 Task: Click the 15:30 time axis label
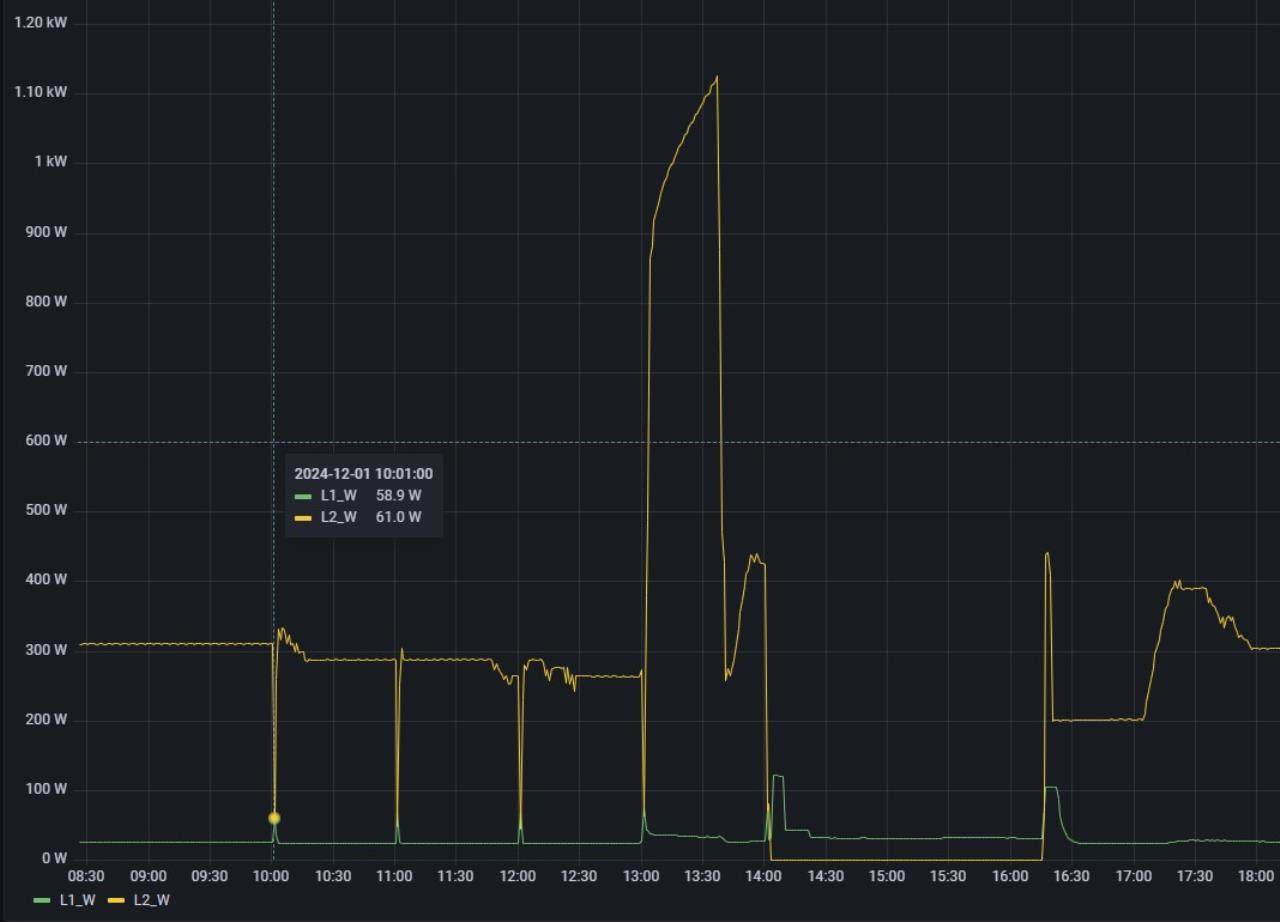[x=948, y=876]
